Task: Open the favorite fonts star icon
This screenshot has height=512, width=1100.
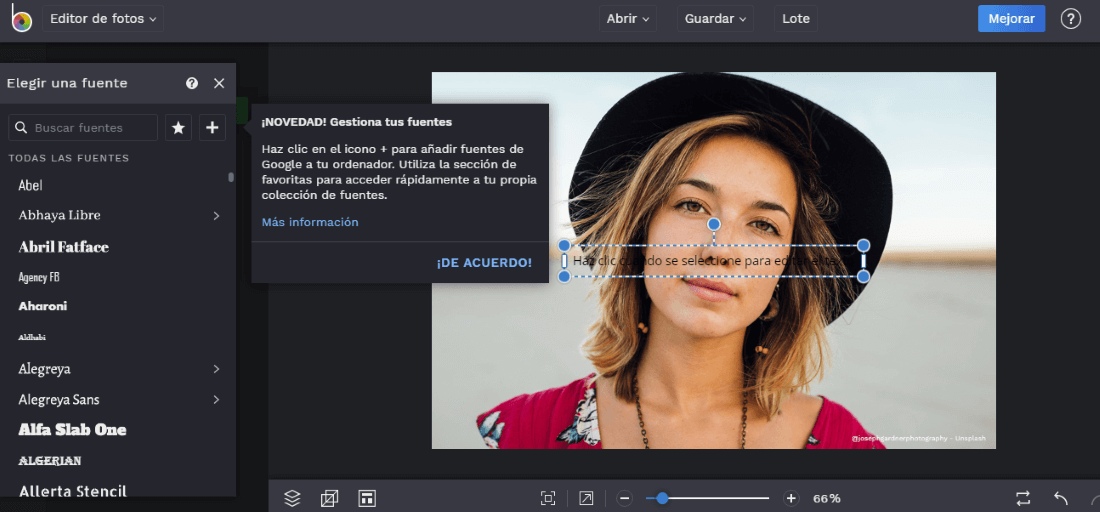Action: point(178,128)
